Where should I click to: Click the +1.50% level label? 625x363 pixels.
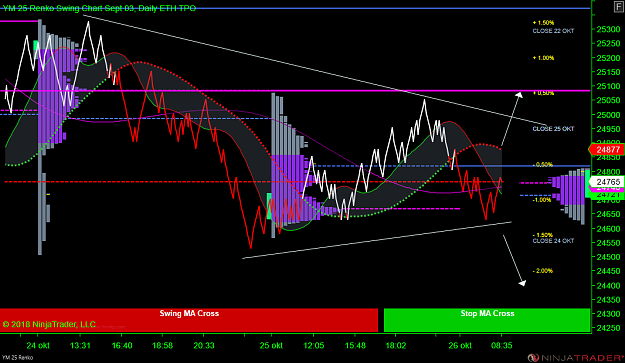click(543, 23)
